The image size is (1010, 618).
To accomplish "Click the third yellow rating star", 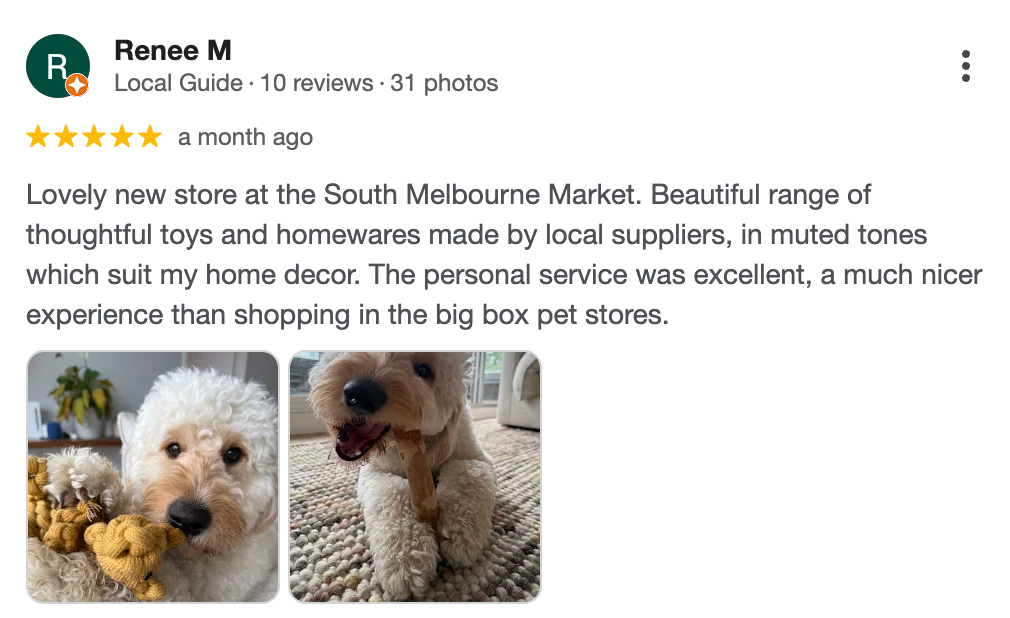I will click(94, 137).
